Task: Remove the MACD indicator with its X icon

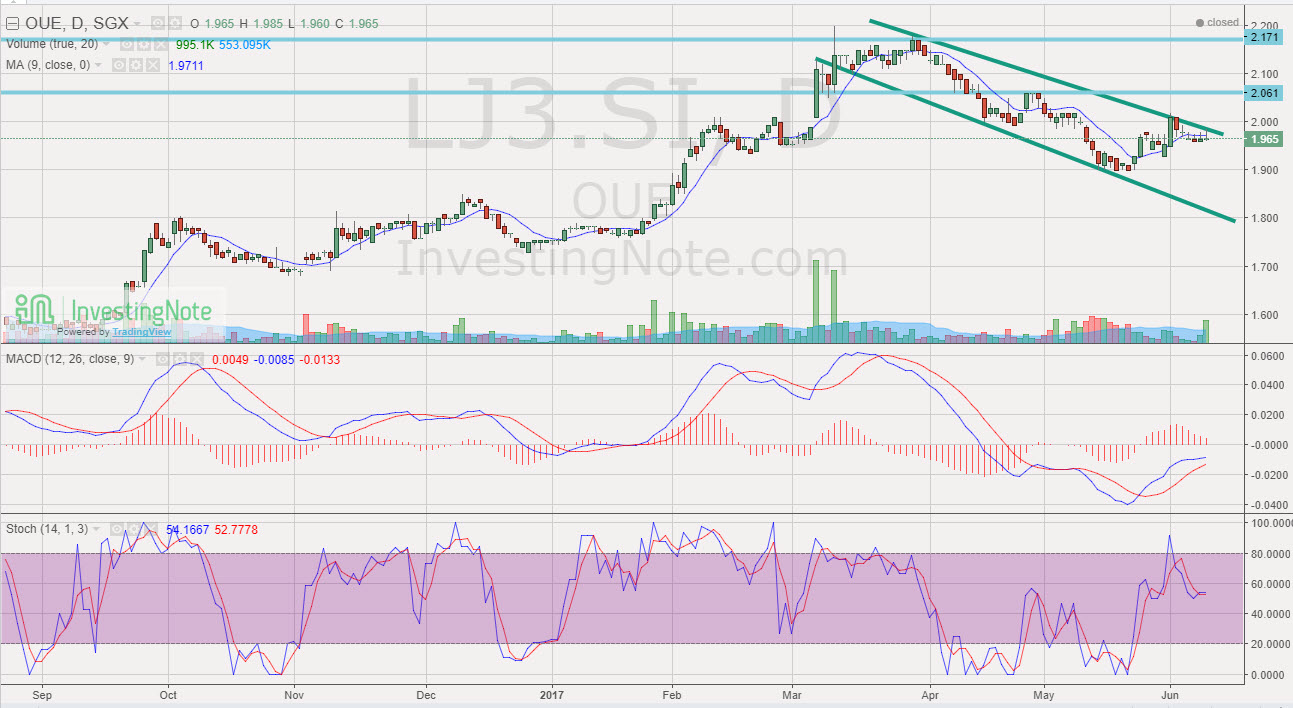Action: point(198,358)
